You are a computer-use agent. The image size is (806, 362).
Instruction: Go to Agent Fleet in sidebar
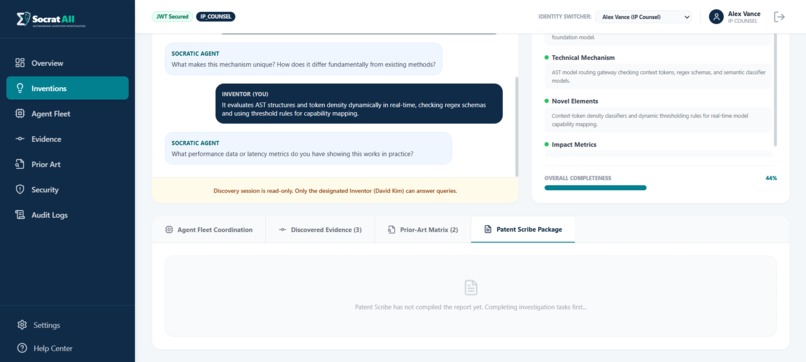67,114
